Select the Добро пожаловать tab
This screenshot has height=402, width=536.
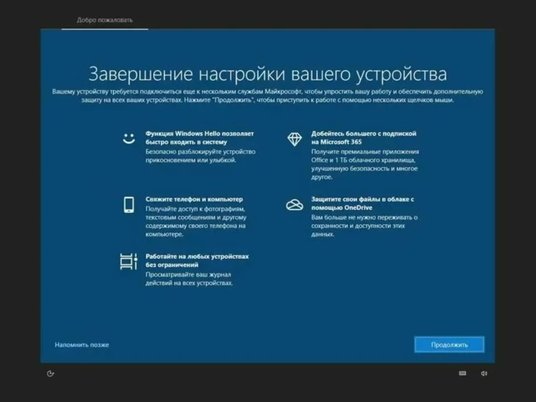(x=105, y=20)
